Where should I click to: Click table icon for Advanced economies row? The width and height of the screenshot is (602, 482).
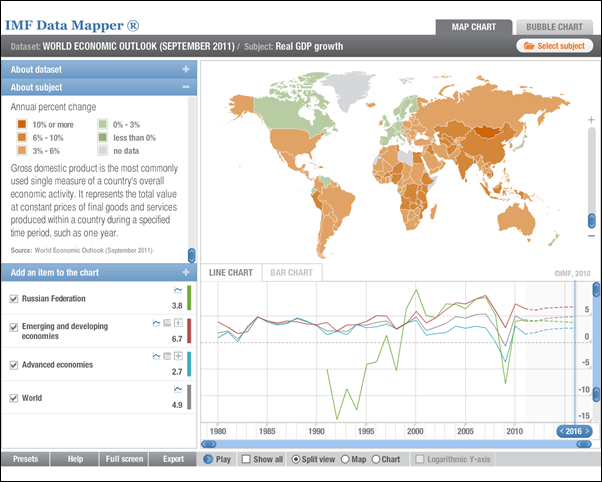(x=167, y=356)
